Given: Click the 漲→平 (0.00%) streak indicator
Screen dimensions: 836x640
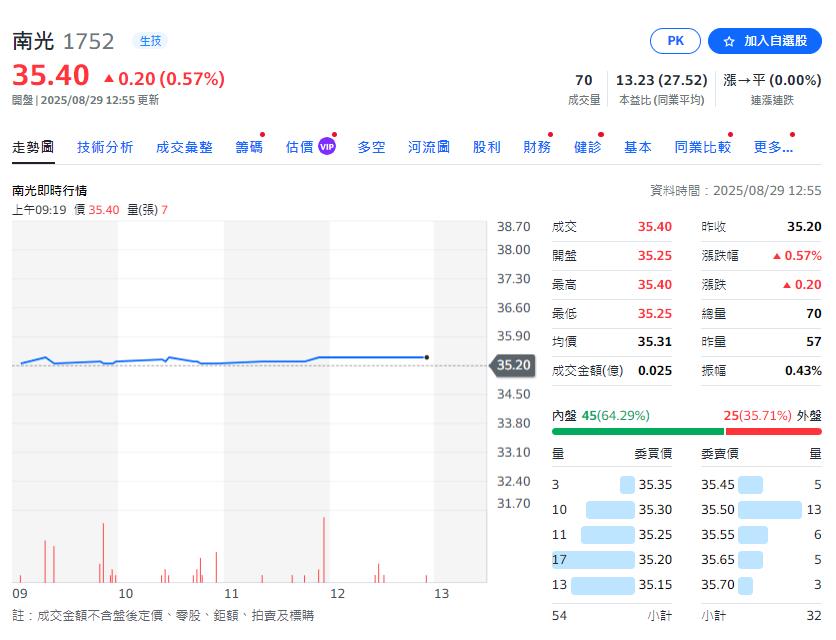Looking at the screenshot, I should 772,81.
